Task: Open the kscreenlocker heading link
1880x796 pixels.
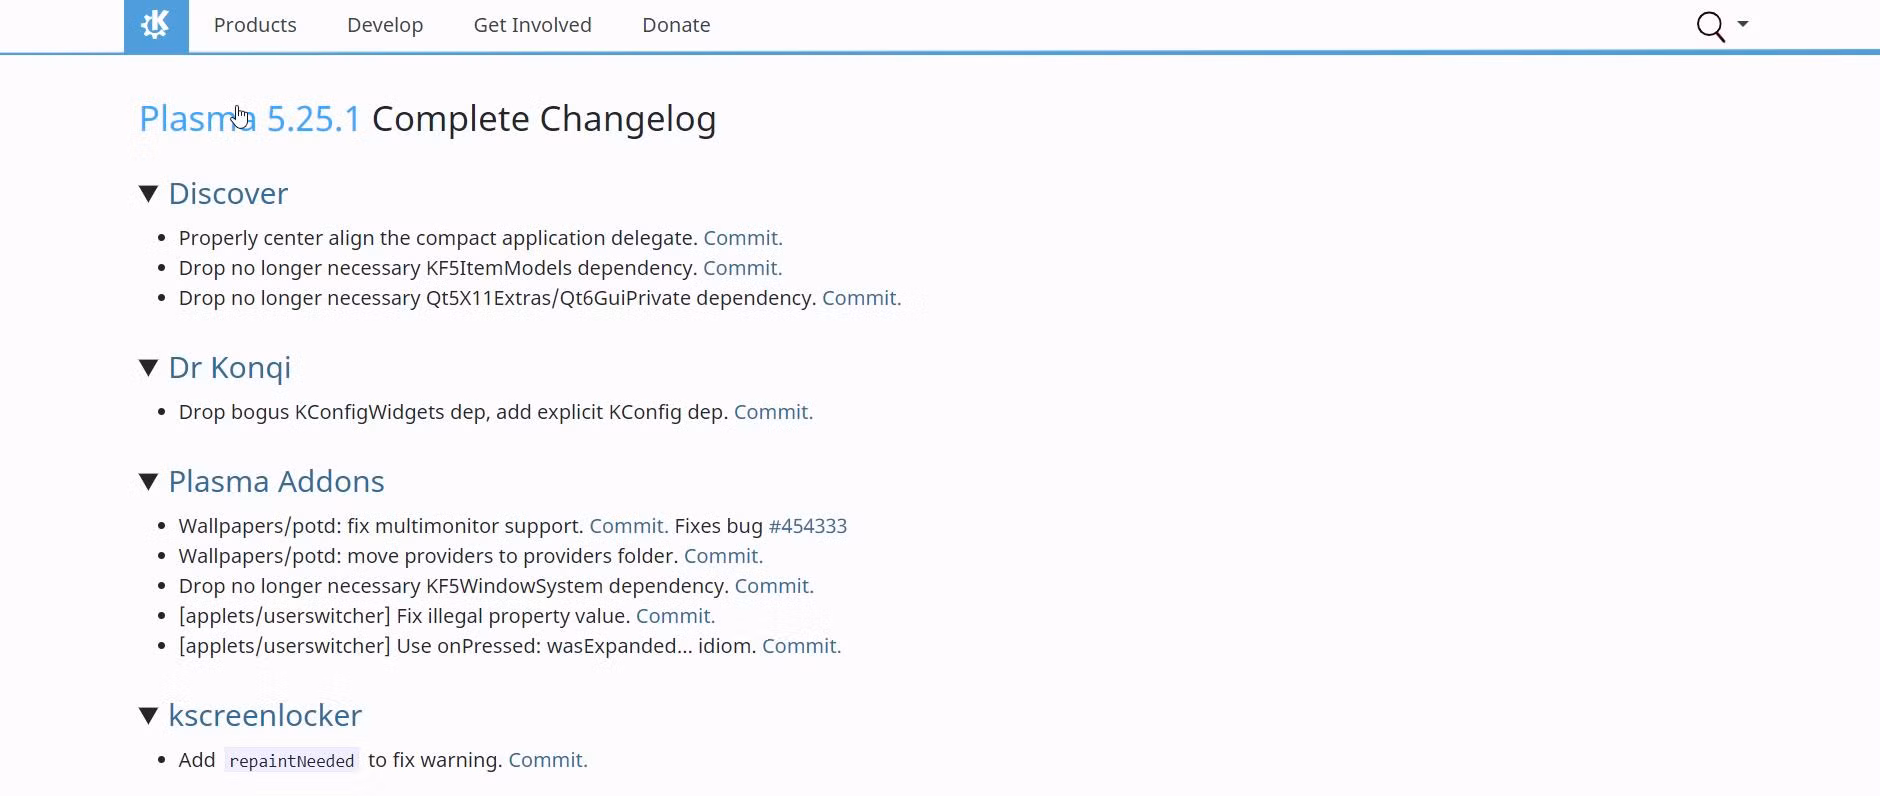Action: [x=265, y=716]
